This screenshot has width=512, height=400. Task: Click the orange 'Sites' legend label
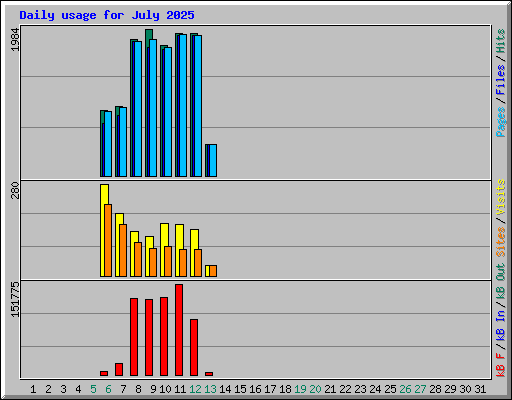click(500, 242)
